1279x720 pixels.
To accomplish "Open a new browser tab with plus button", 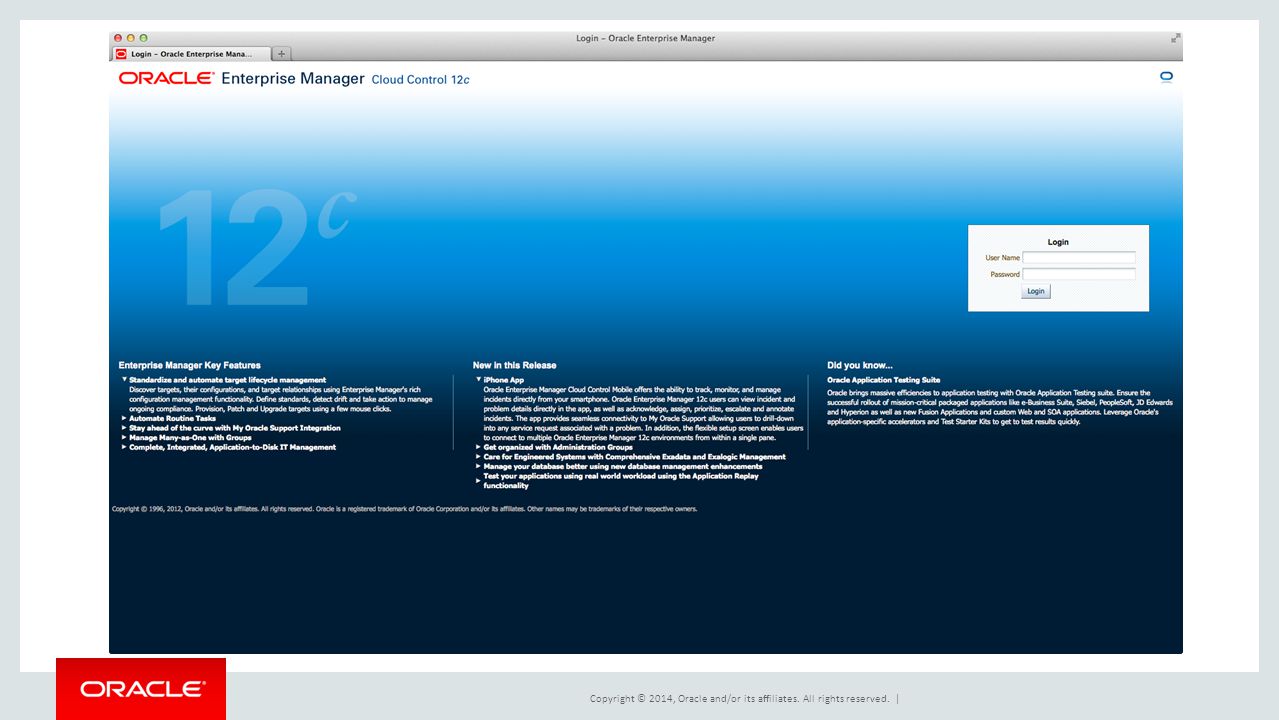I will pyautogui.click(x=282, y=54).
